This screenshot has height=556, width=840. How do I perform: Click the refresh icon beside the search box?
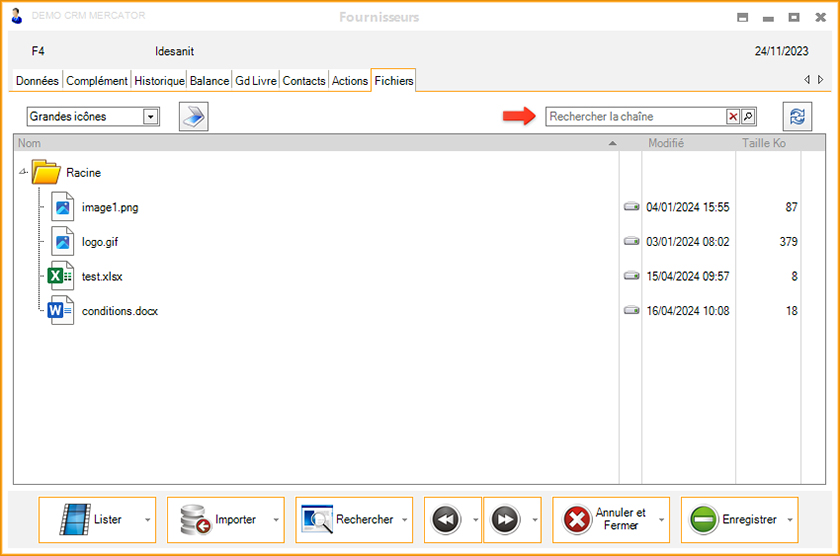point(797,117)
